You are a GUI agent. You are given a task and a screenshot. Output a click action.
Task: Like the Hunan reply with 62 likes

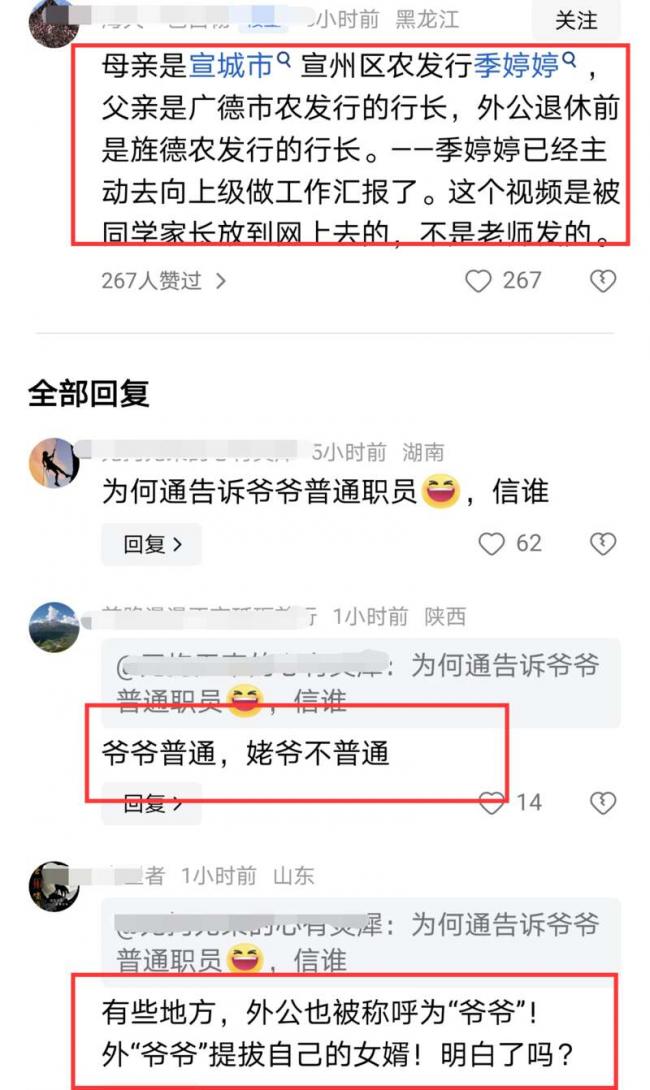click(x=491, y=544)
